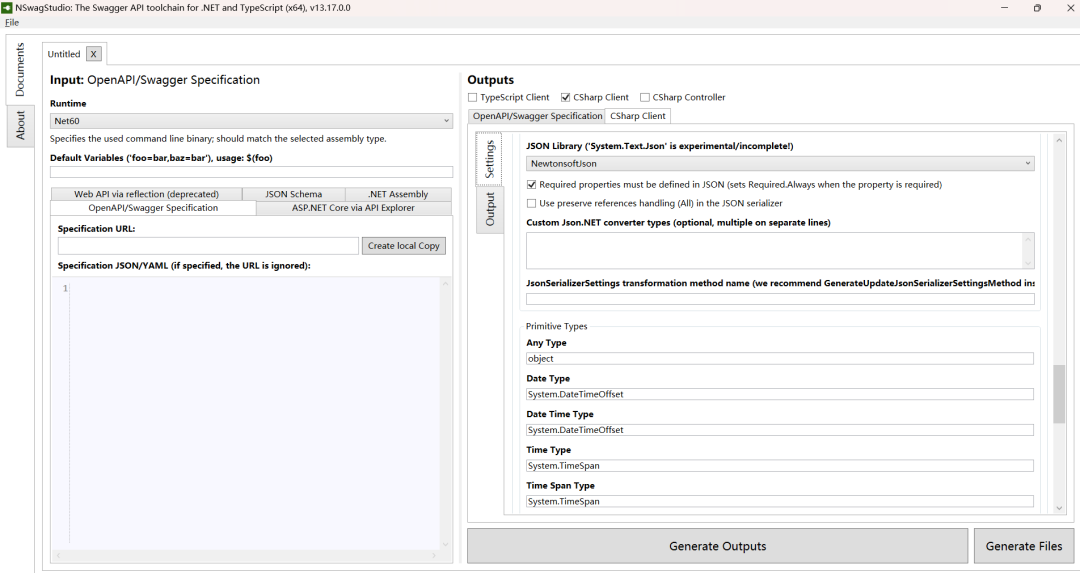
Task: Switch to the Documents side tab
Action: click(x=20, y=69)
